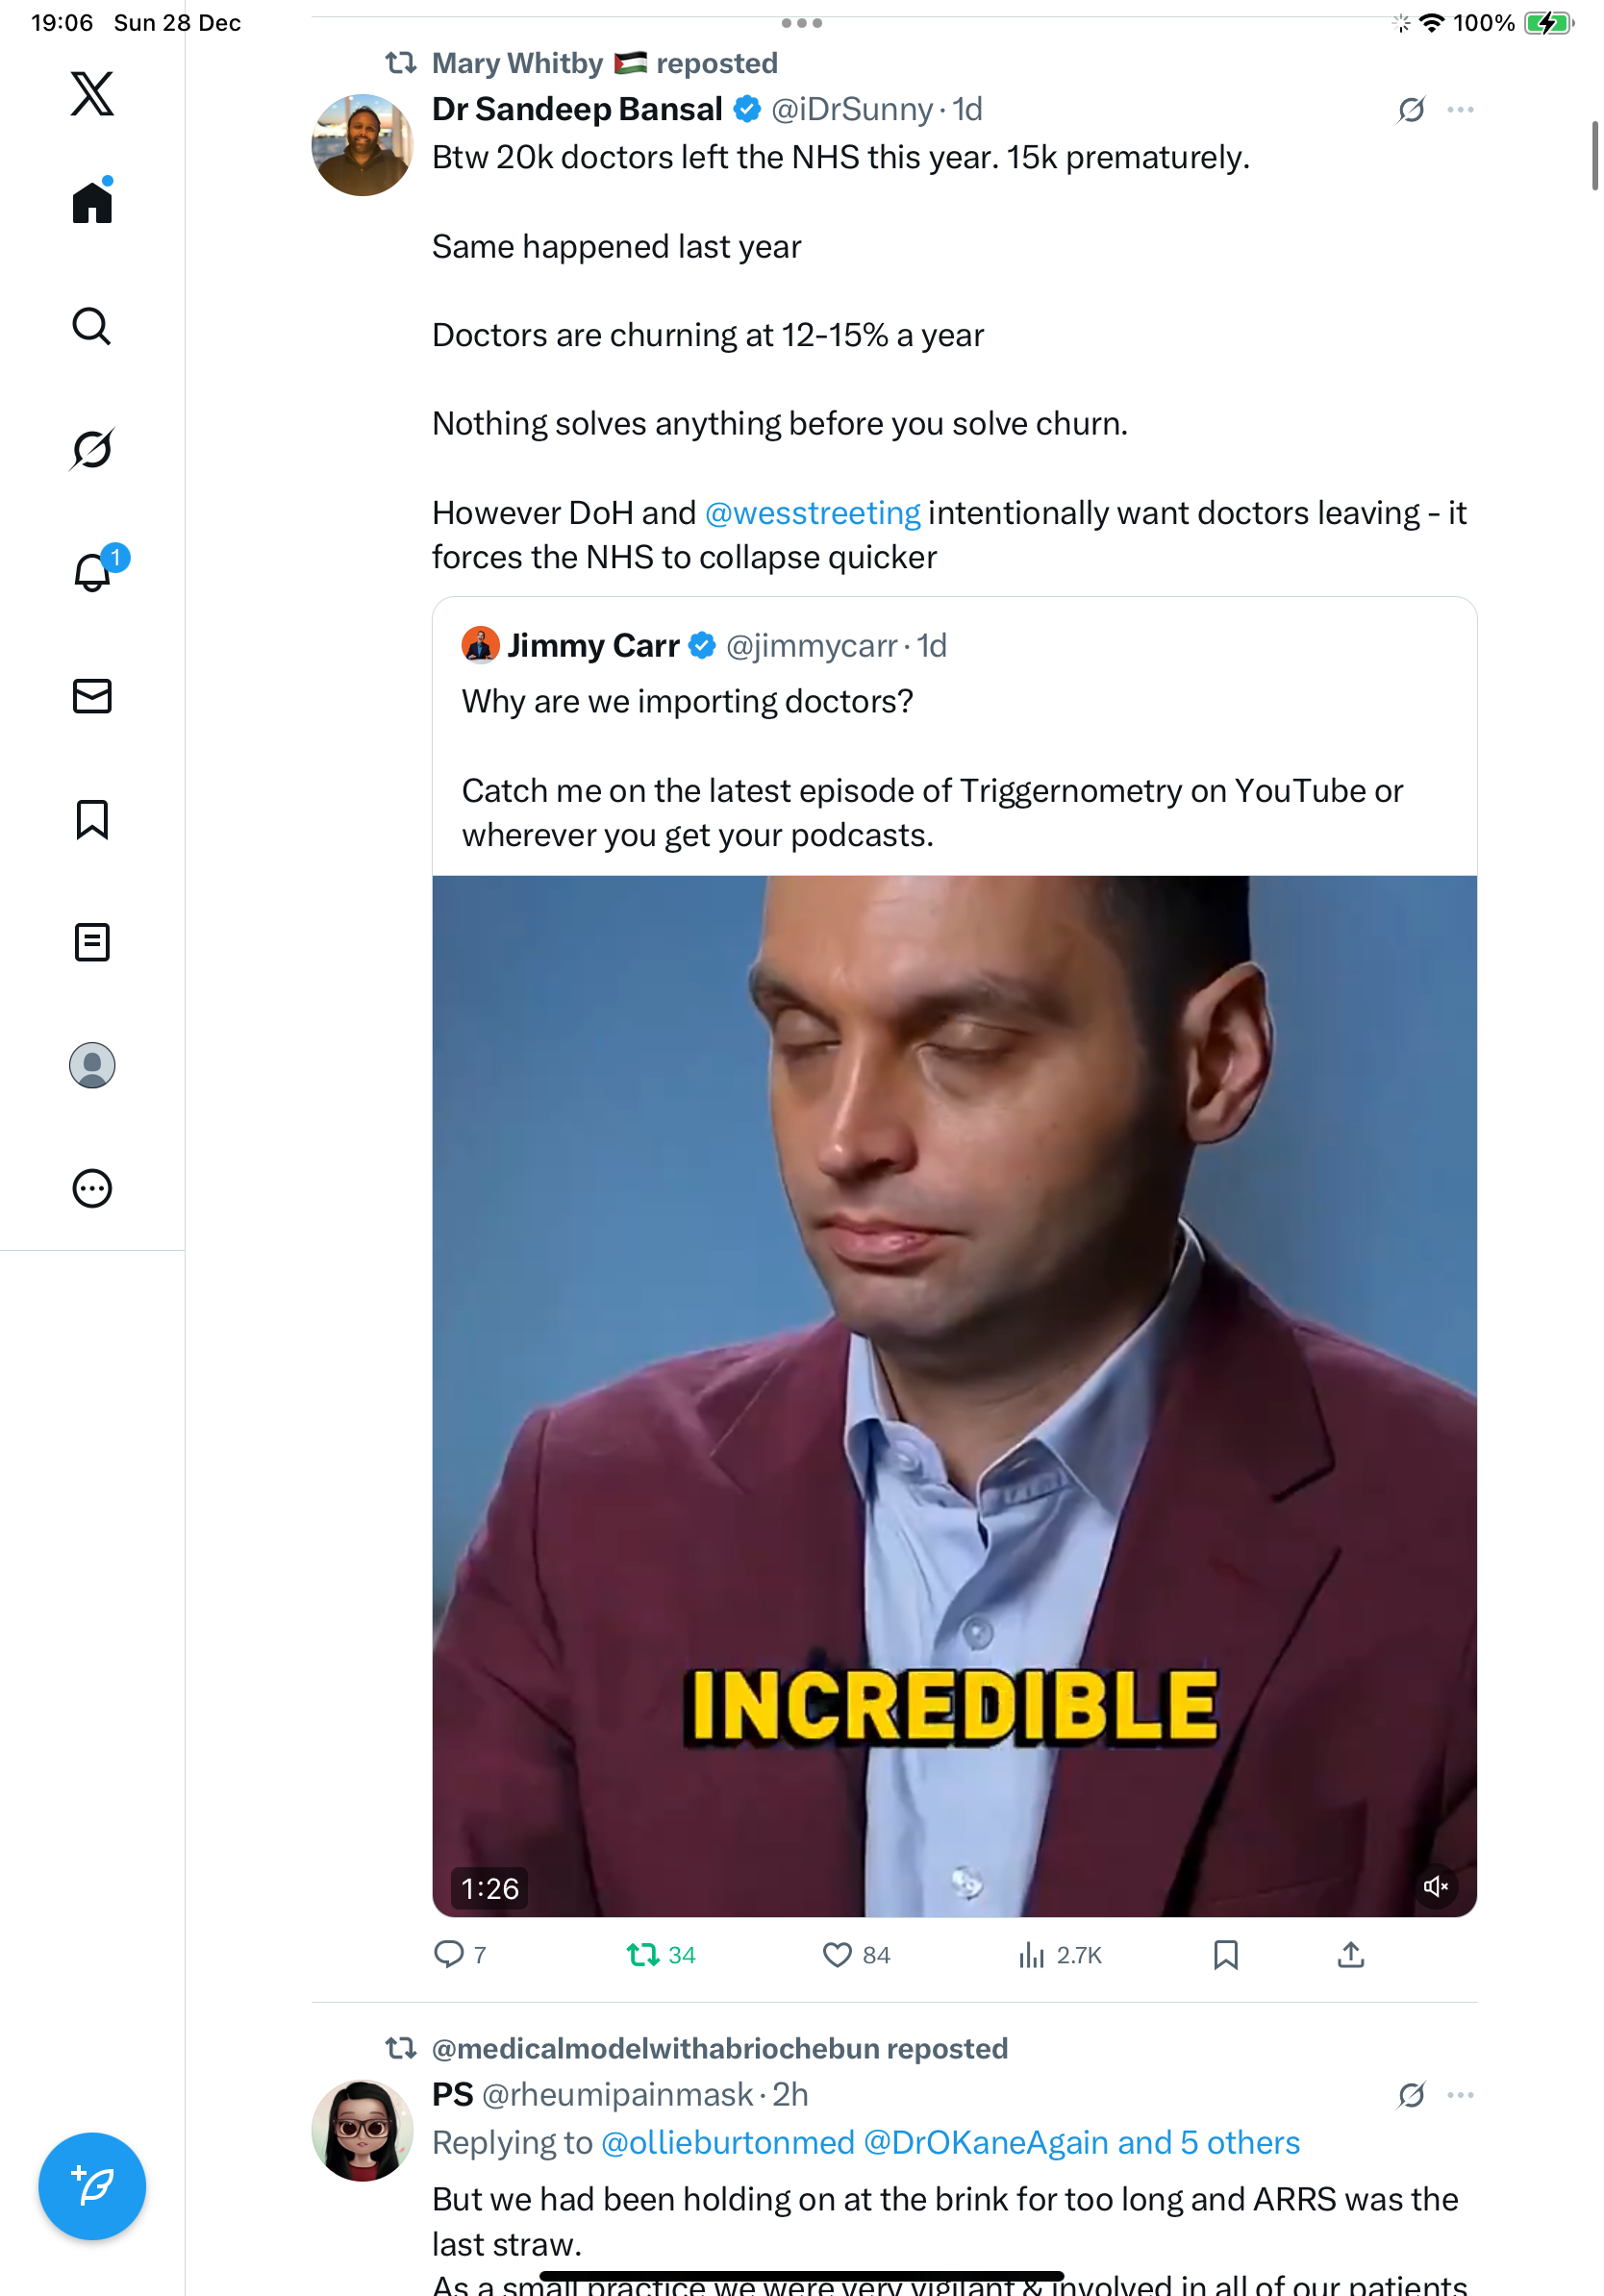
Task: Open Notifications bell icon
Action: pos(92,573)
